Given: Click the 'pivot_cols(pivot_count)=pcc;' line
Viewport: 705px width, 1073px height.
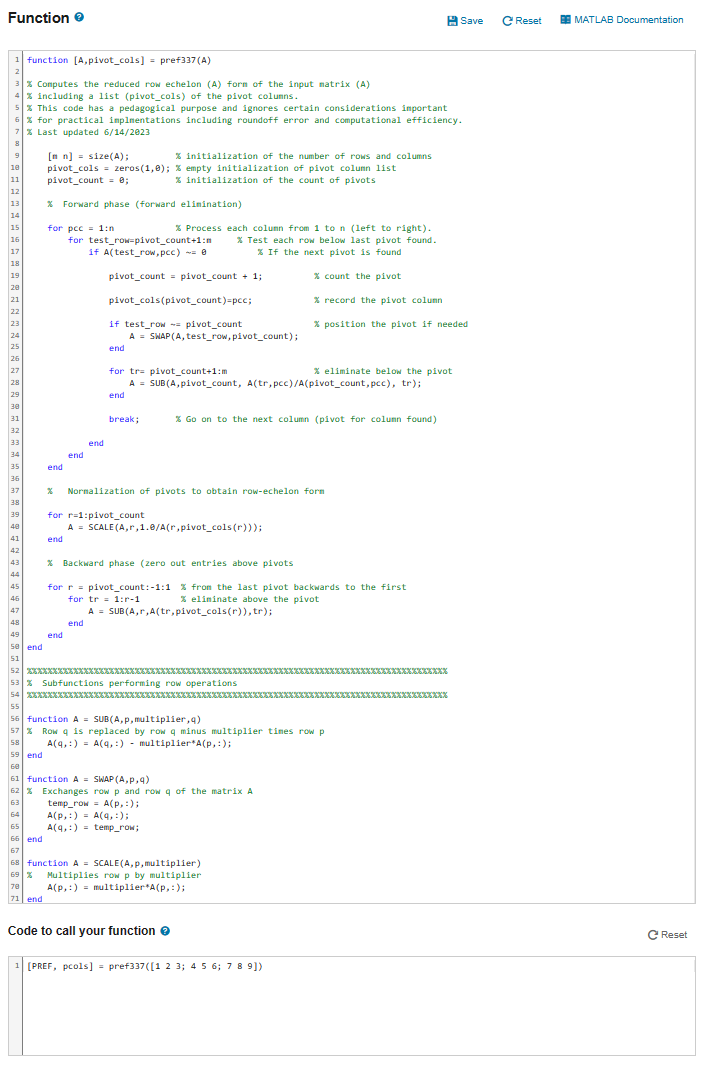Looking at the screenshot, I should [181, 300].
